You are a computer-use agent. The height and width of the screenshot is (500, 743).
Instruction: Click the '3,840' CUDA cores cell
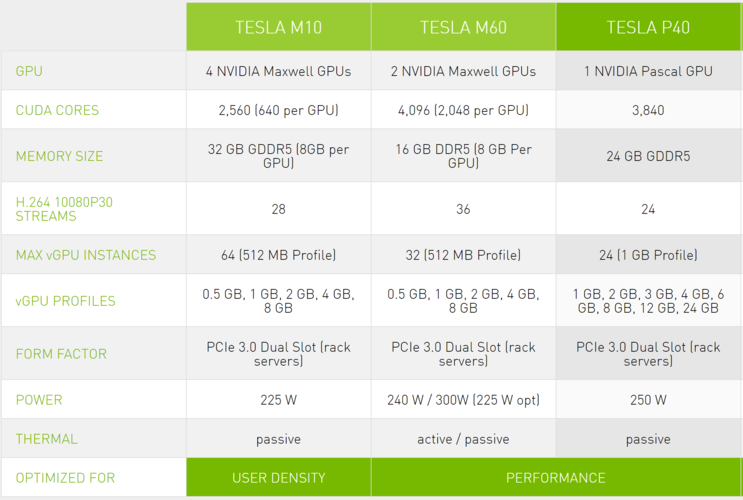coord(648,110)
